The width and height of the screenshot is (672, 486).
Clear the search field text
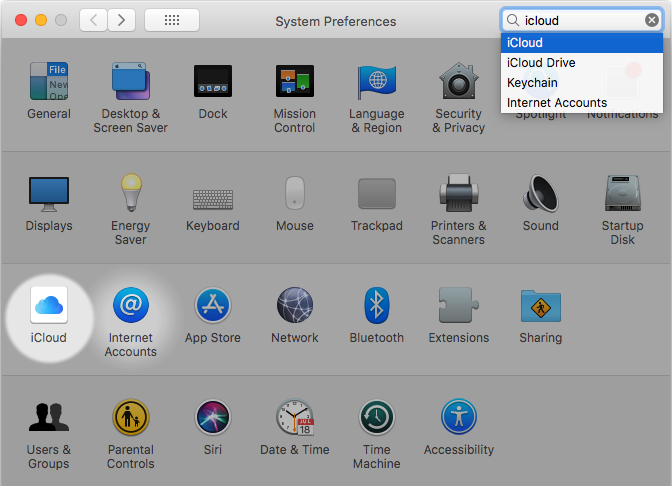pyautogui.click(x=652, y=20)
